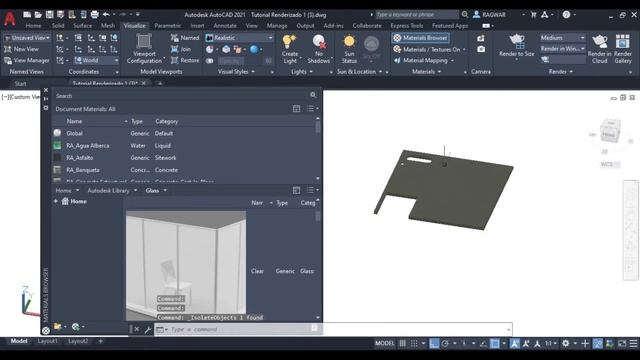Click the No Shadows icon

319,41
